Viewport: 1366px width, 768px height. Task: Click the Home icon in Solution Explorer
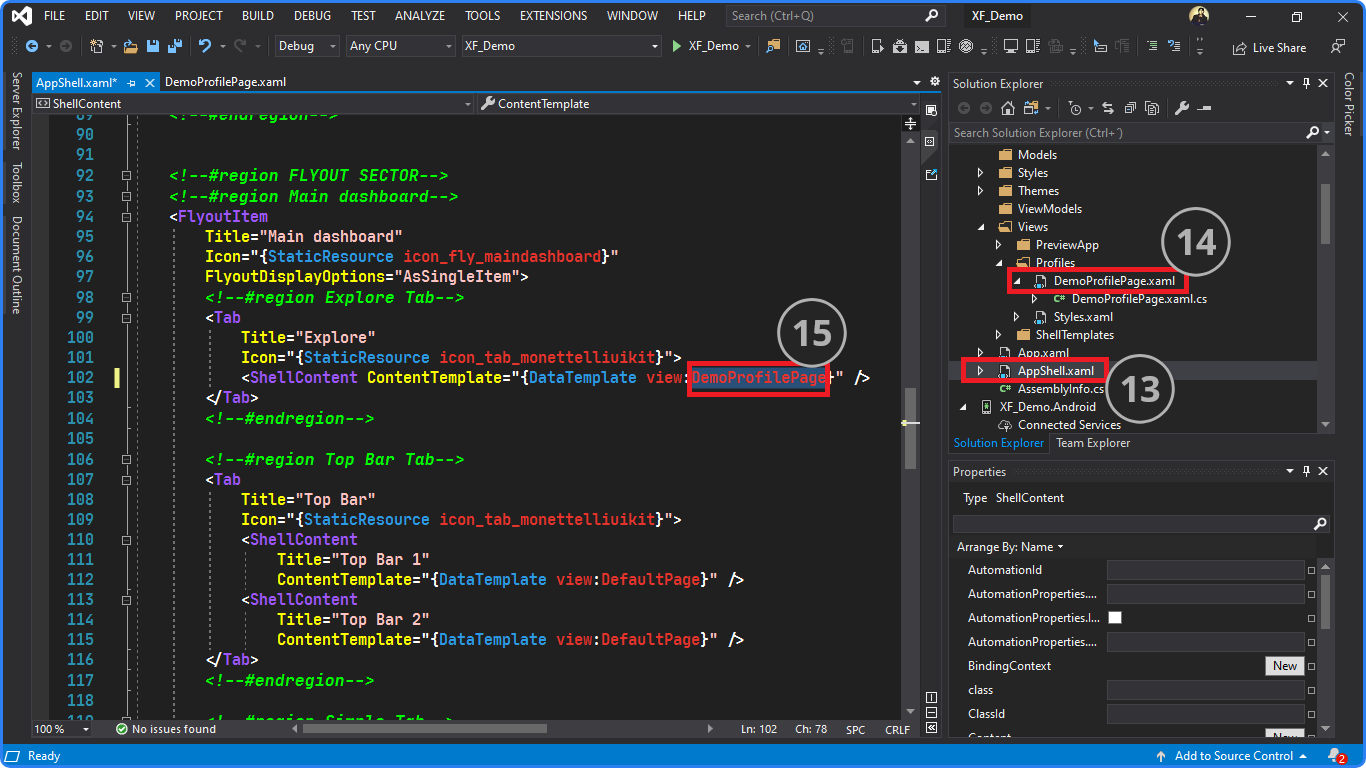[x=1008, y=108]
